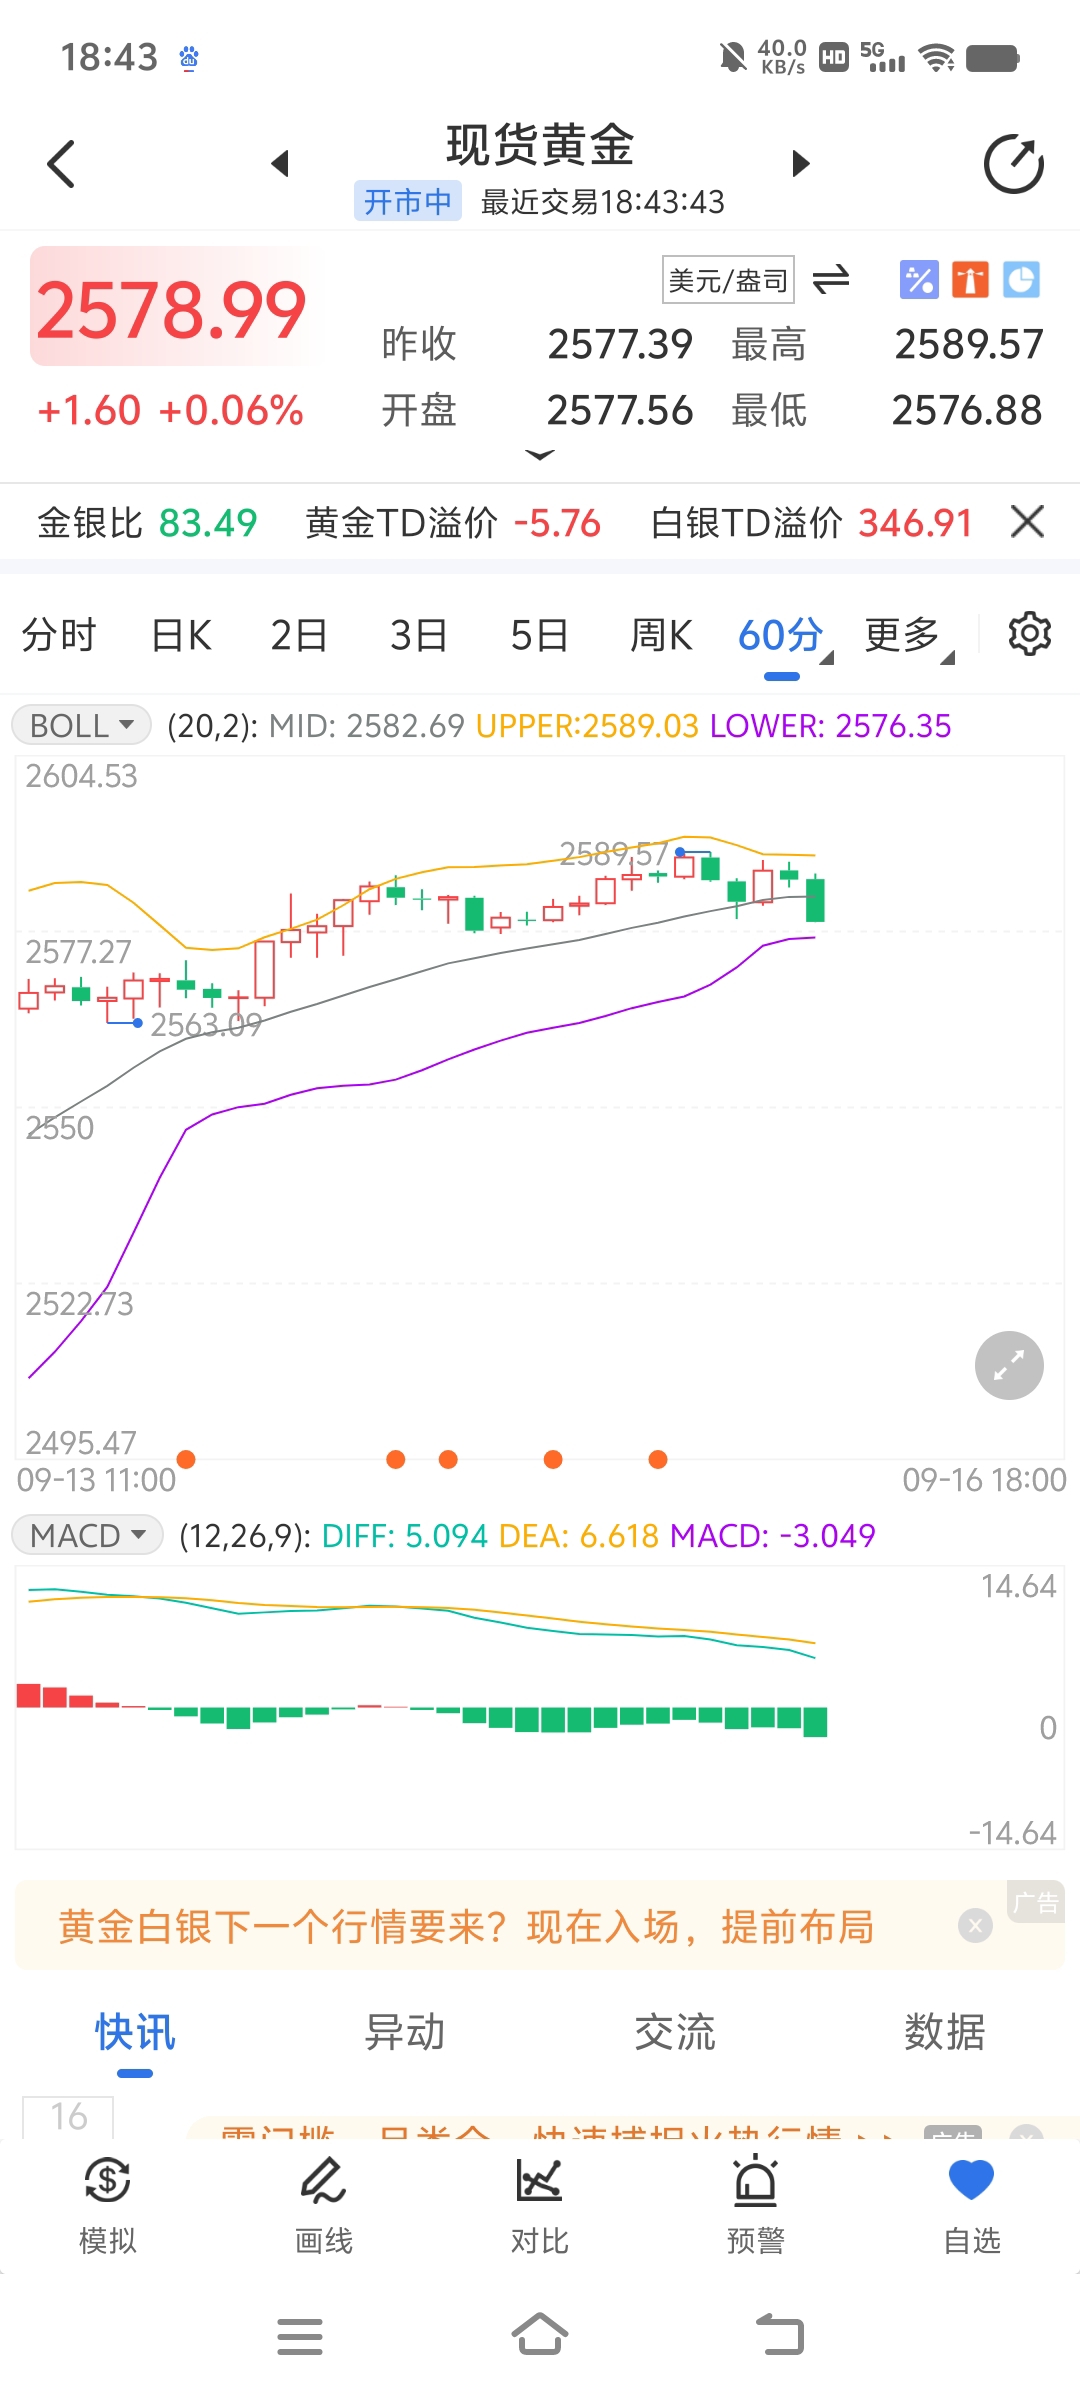Tap the back arrow icon

tap(61, 164)
